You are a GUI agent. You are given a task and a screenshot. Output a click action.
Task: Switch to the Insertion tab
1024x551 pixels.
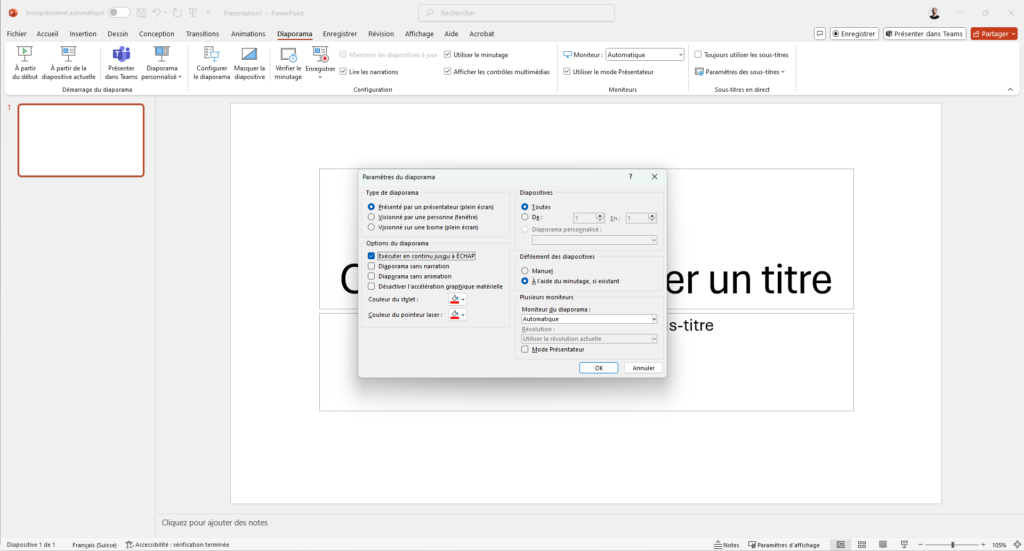click(83, 34)
